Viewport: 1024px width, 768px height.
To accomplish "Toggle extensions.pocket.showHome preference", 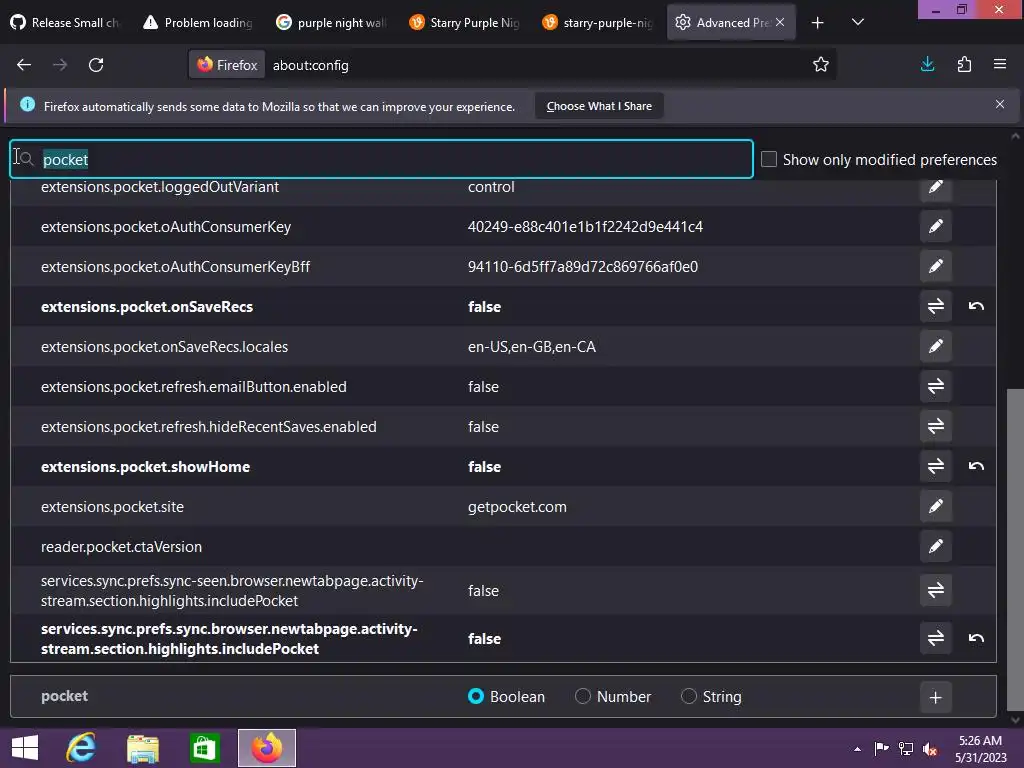I will click(935, 466).
